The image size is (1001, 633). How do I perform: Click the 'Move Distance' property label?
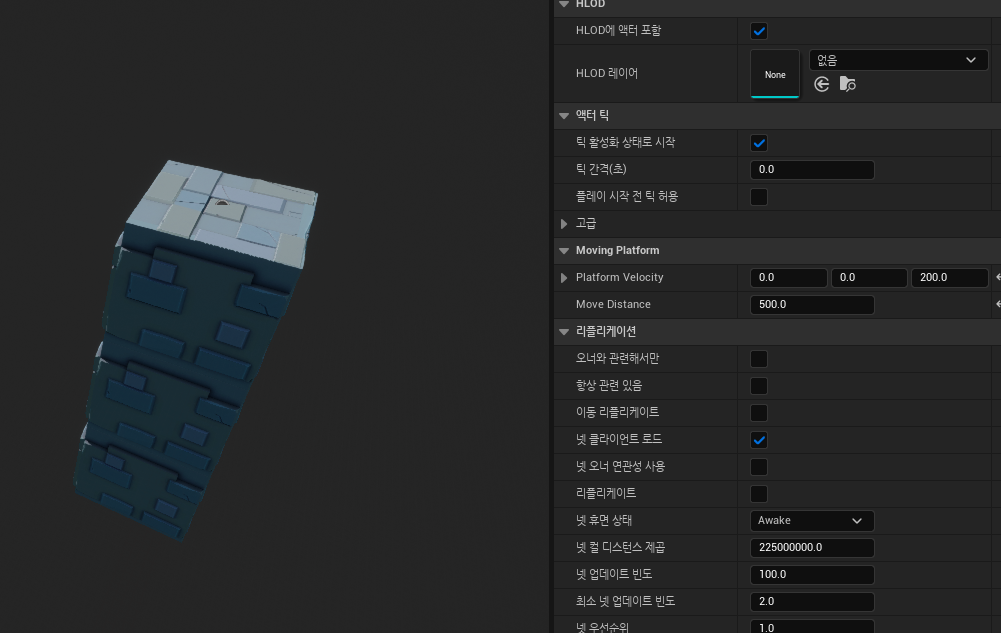click(613, 304)
